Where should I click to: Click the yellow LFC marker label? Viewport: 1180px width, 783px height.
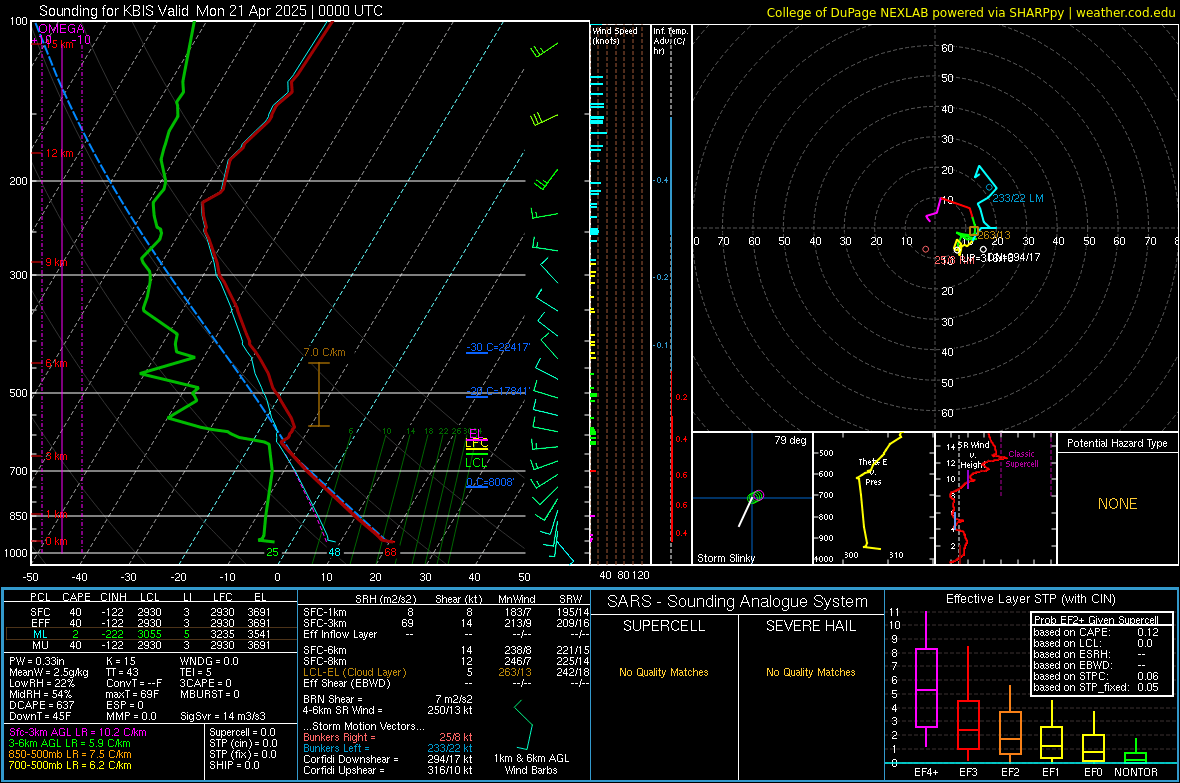click(476, 443)
